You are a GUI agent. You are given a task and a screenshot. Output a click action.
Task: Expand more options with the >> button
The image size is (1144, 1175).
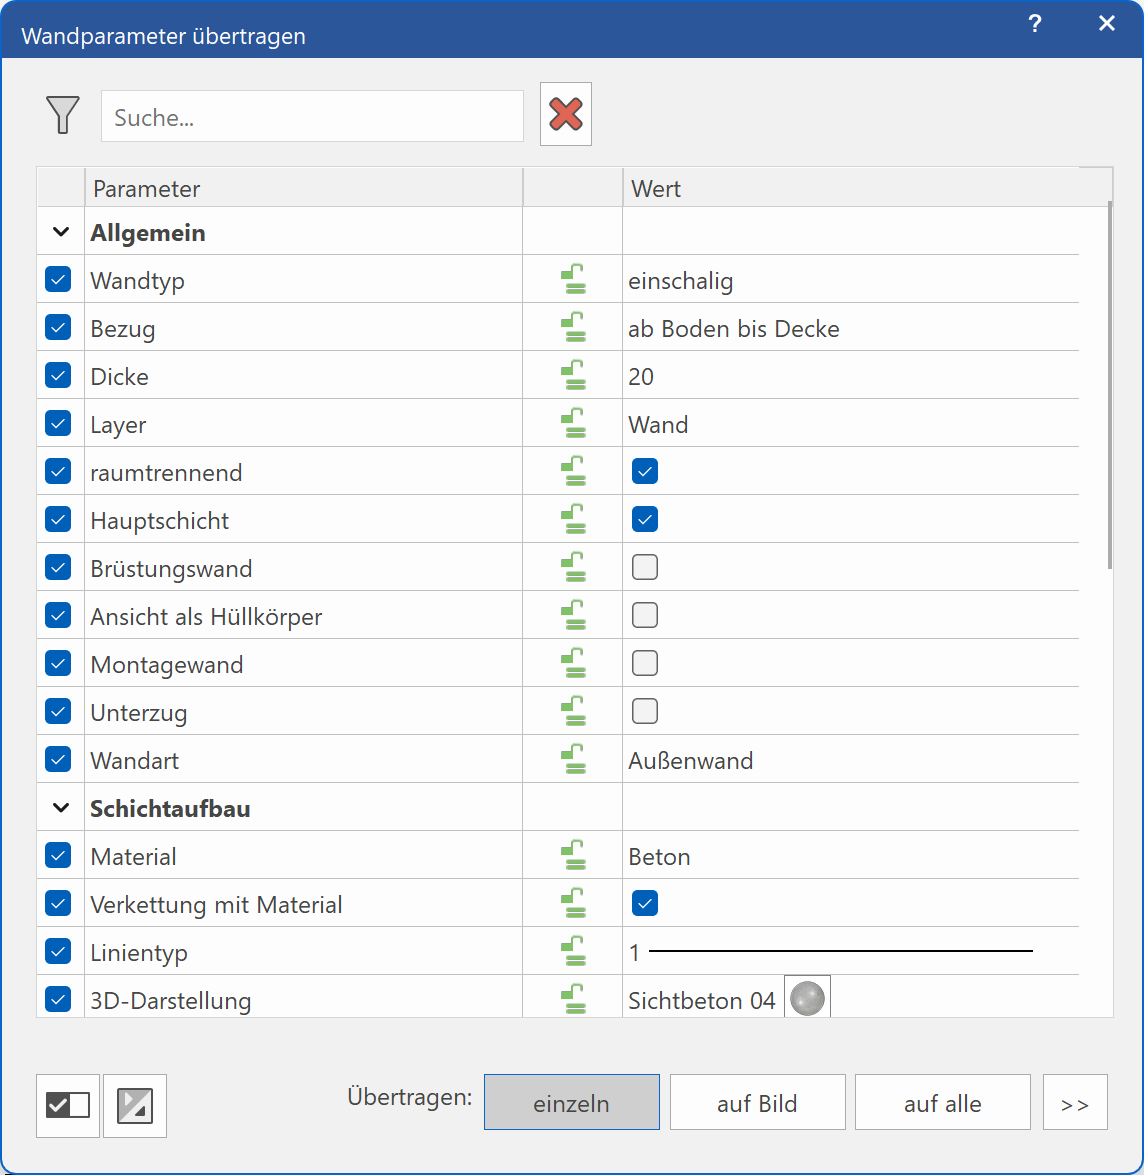click(x=1075, y=1103)
